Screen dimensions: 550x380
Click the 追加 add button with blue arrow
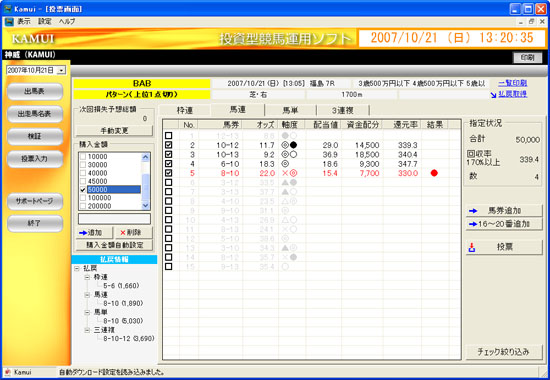point(94,232)
